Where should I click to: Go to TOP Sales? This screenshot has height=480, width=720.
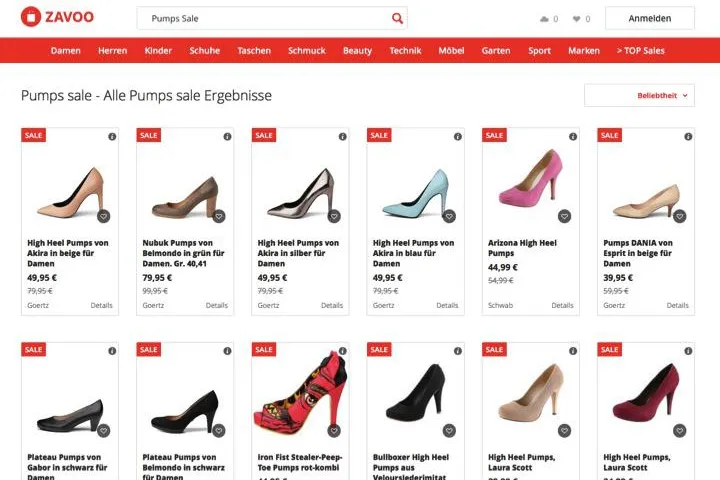click(641, 51)
